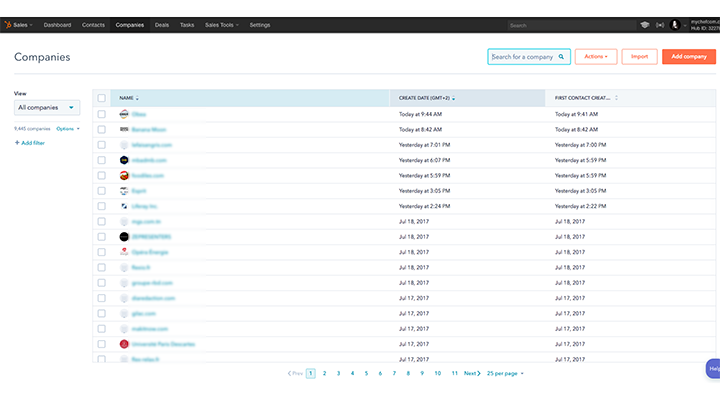Change the 25 per page dropdown
The image size is (720, 400).
point(505,373)
